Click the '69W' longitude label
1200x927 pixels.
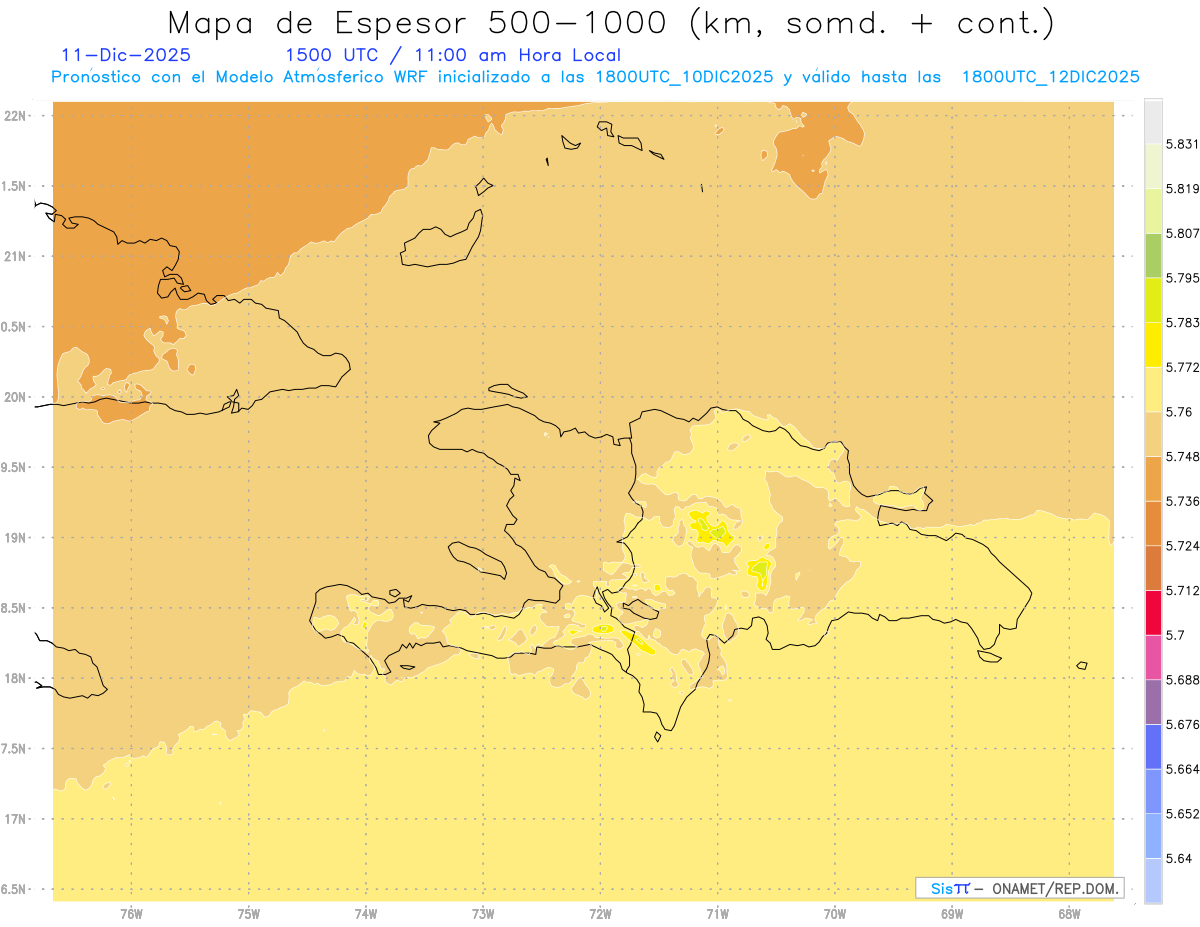[x=952, y=913]
